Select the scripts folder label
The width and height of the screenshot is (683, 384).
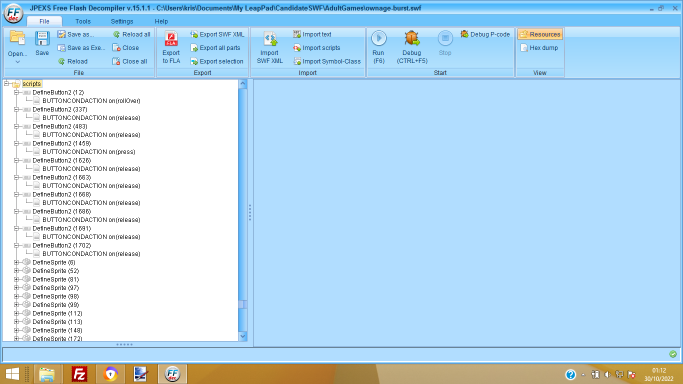[31, 84]
